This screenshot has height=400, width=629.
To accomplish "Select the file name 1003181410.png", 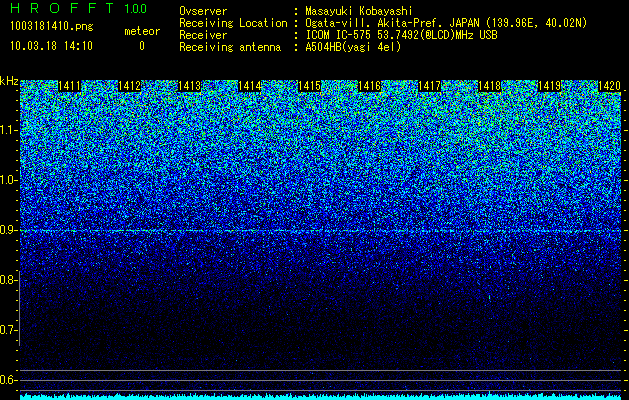I will click(51, 26).
